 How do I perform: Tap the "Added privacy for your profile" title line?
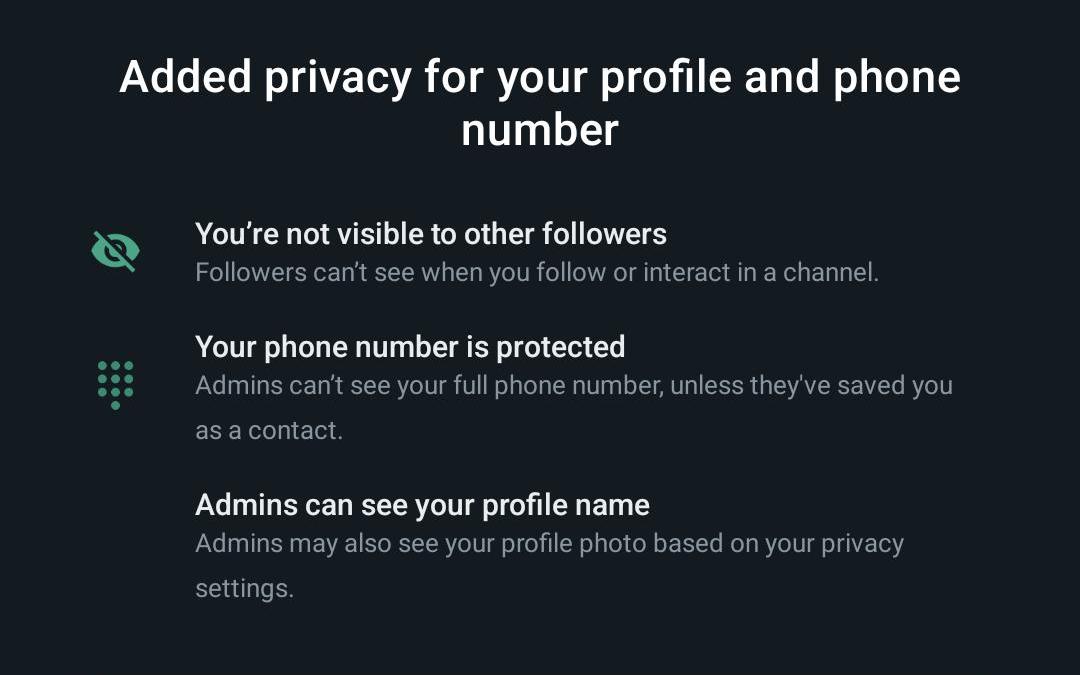[x=540, y=77]
